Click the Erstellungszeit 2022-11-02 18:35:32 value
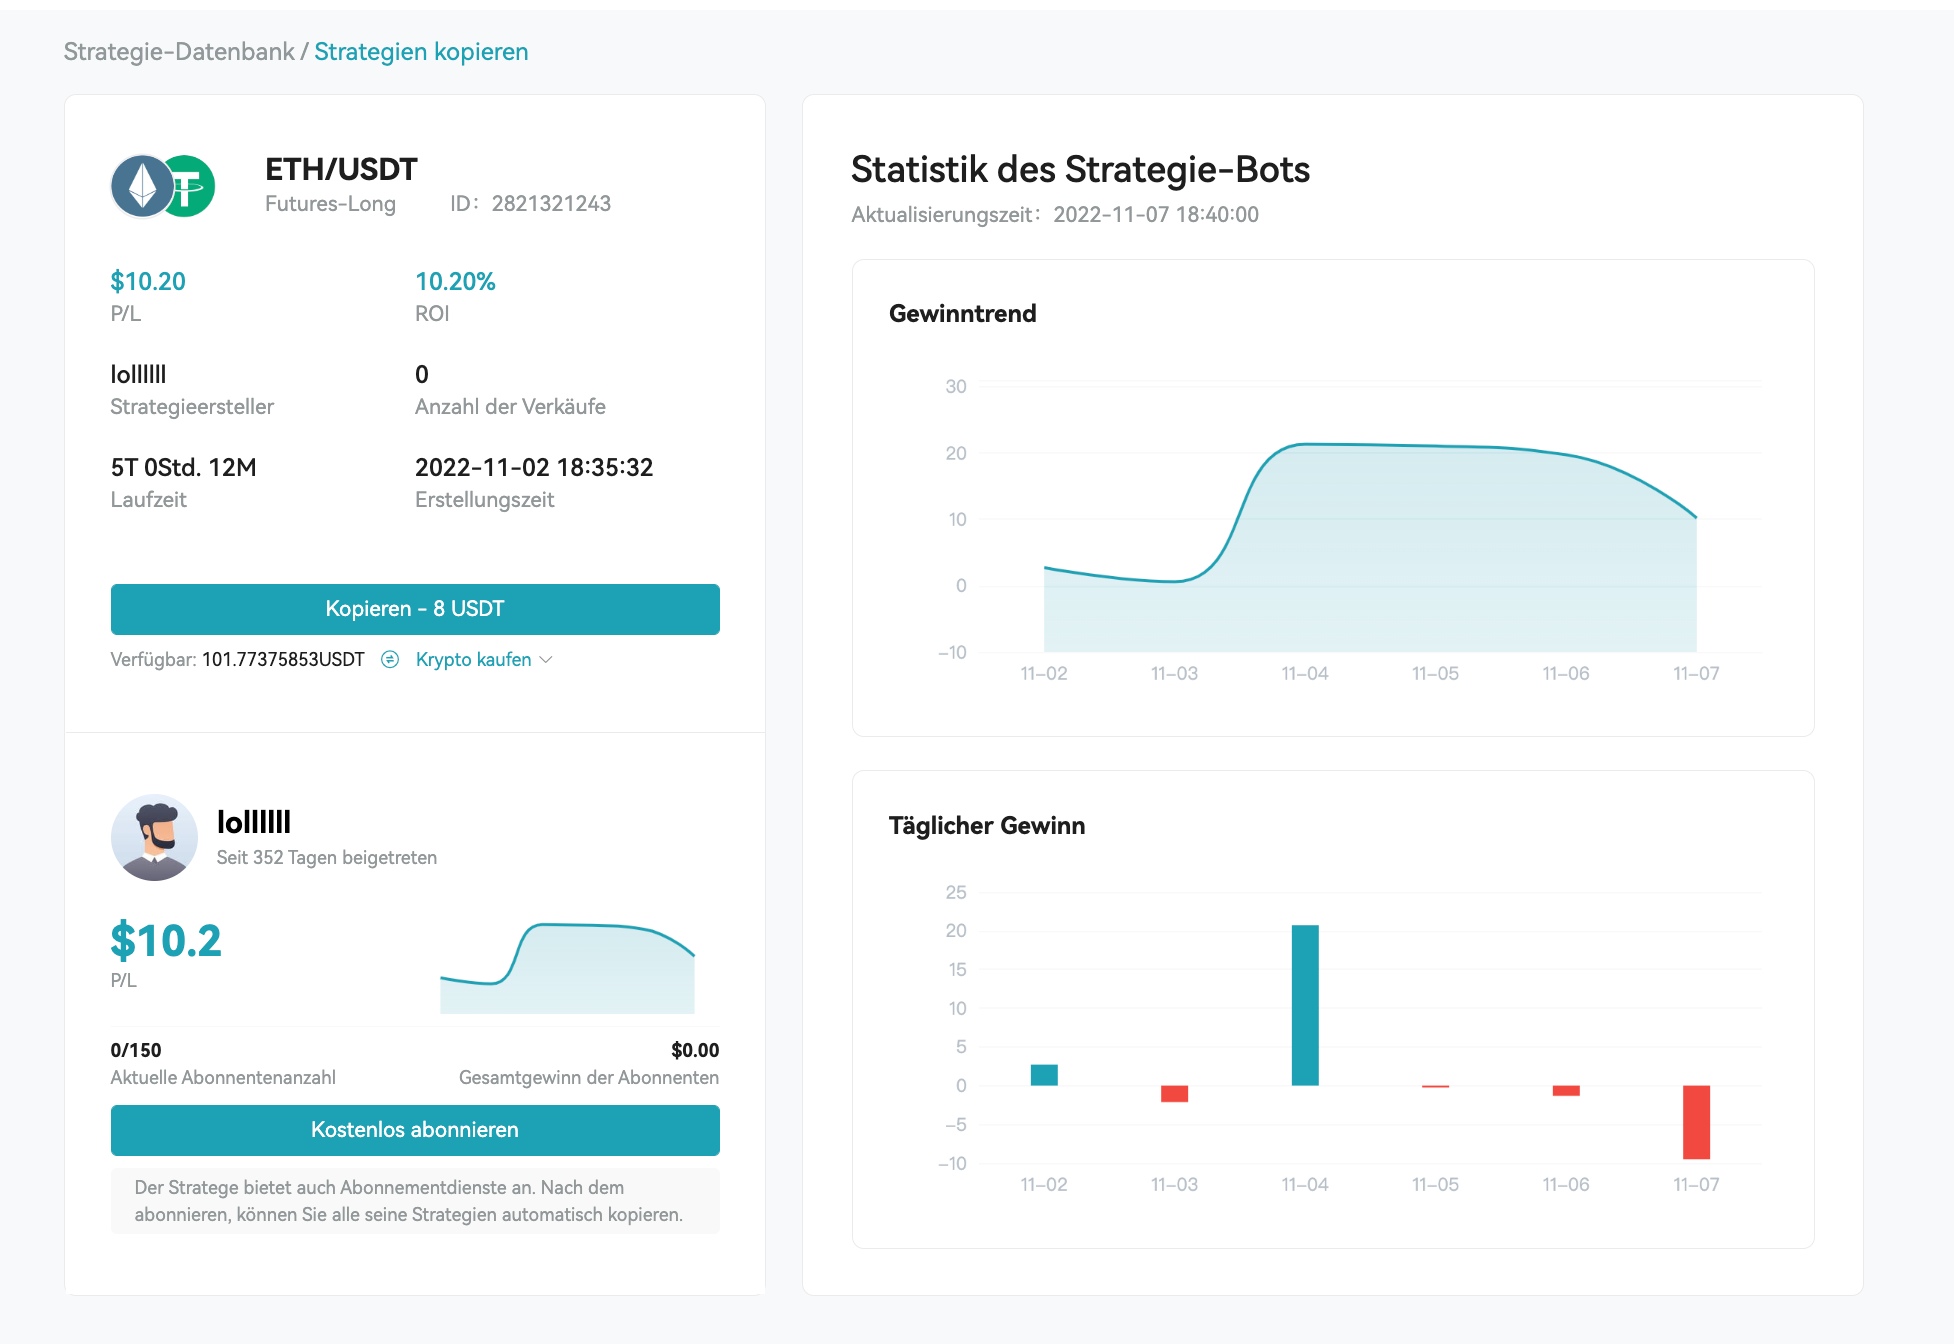 coord(534,467)
